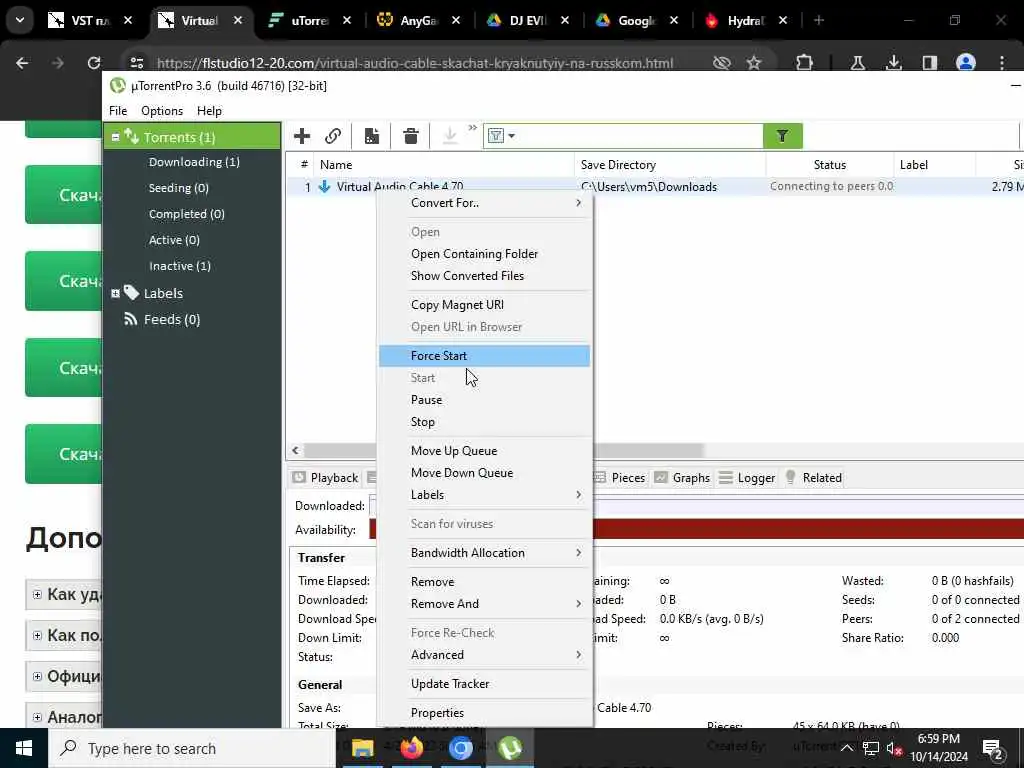The image size is (1024, 768).
Task: Choose Stop from the context menu
Action: tap(484, 422)
